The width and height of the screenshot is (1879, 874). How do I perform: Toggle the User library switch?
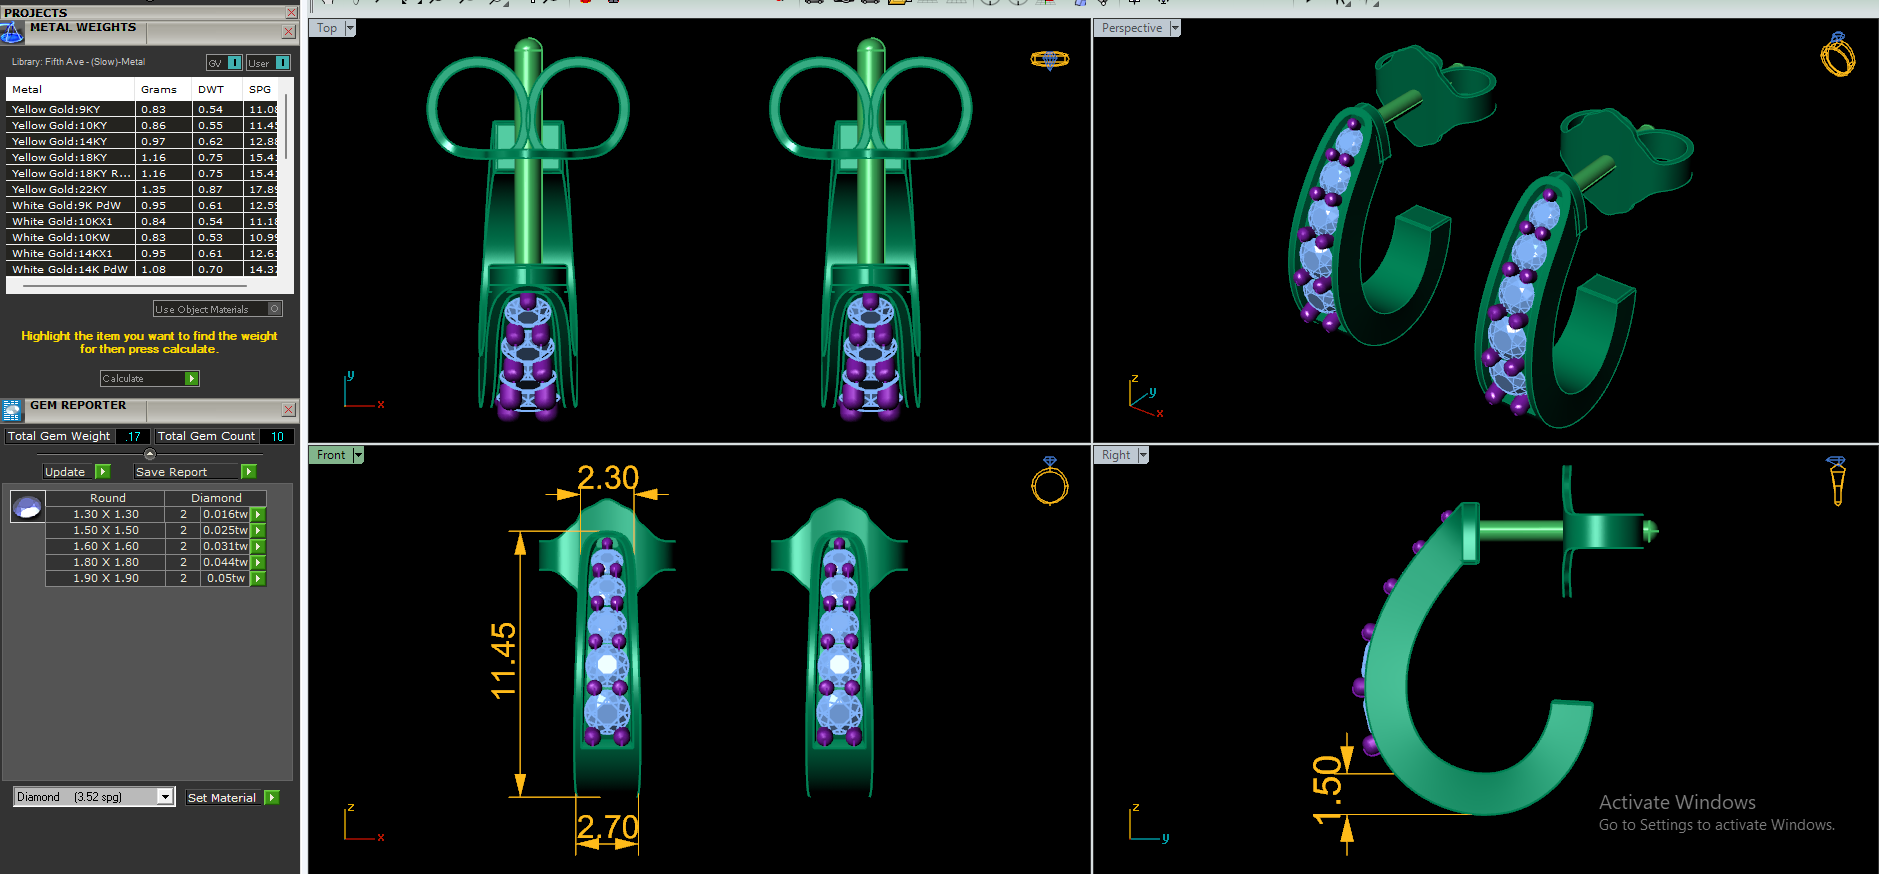point(268,63)
